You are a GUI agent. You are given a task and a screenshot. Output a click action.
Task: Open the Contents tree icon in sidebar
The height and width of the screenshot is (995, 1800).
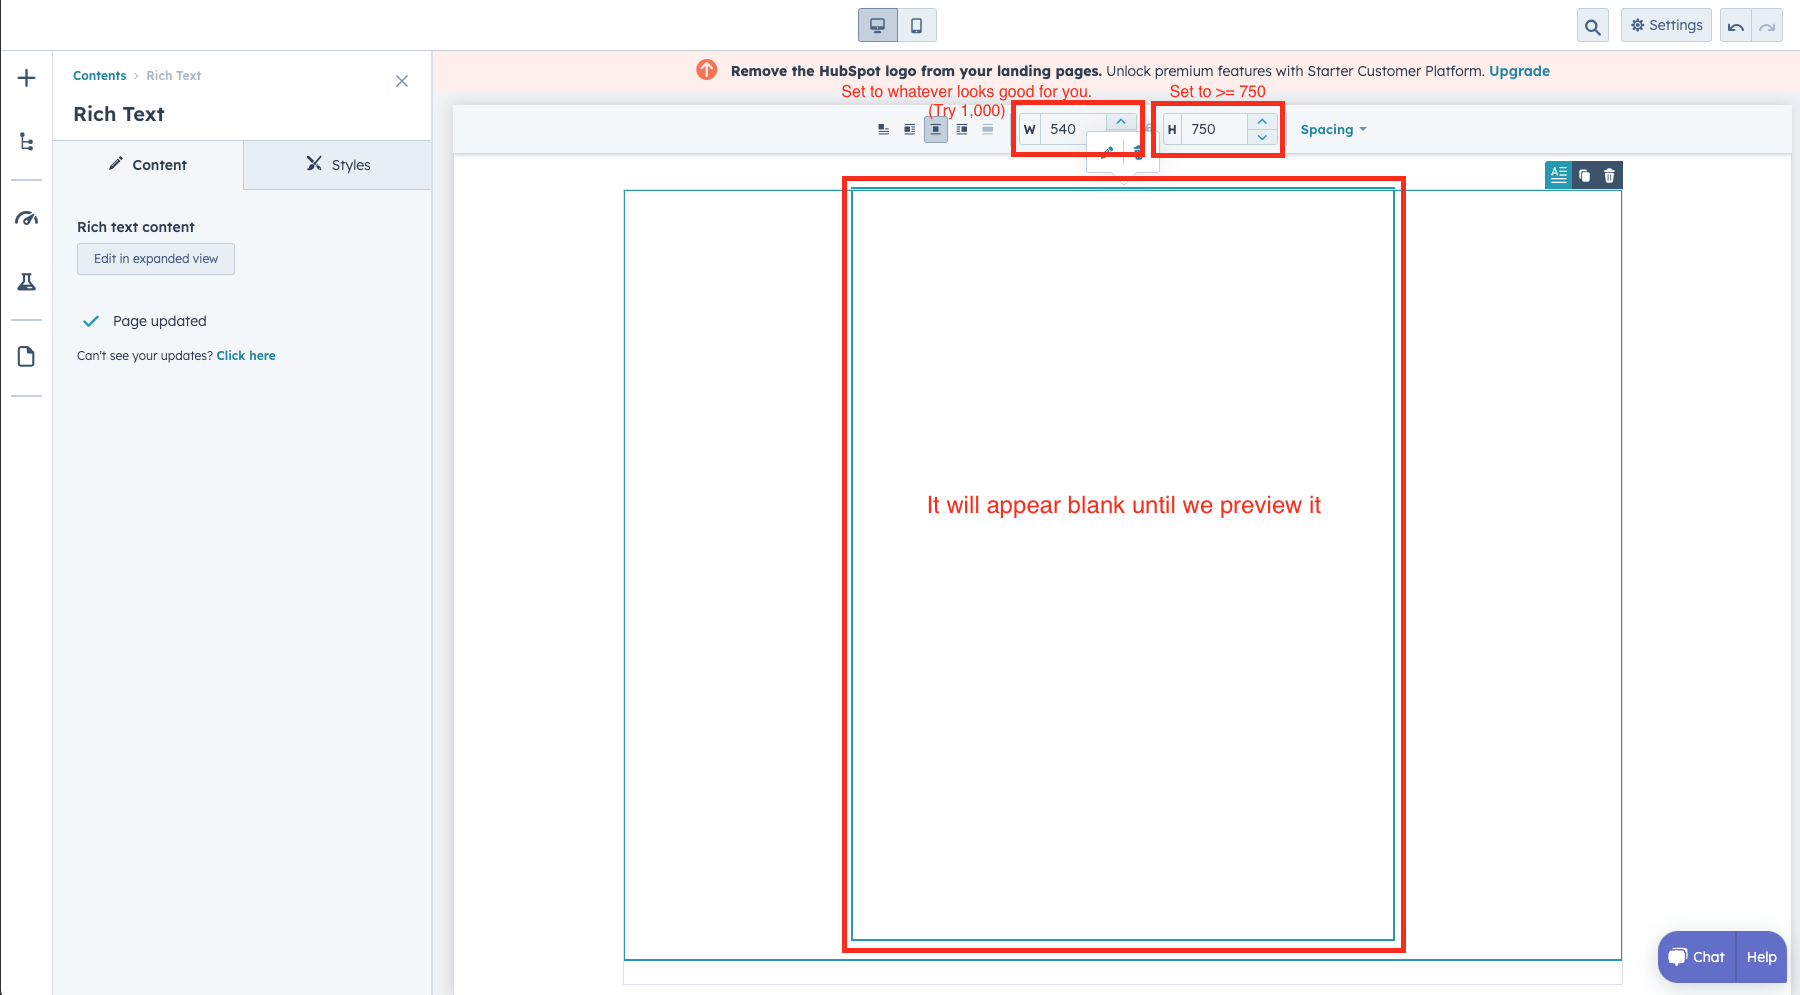[x=26, y=141]
